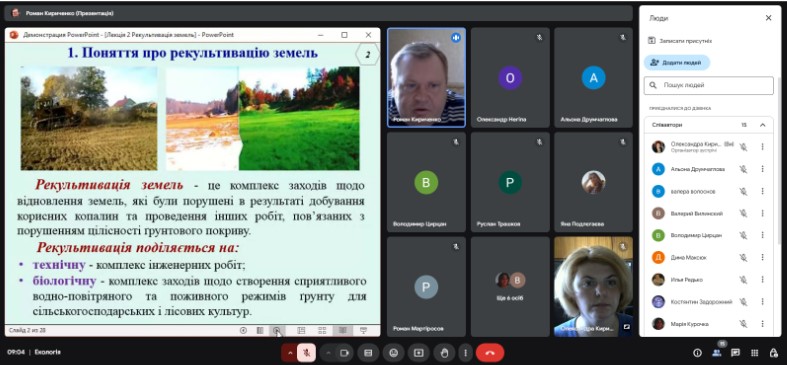Screen dimensions: 787x365
Task: Select Reading view in PowerPoint status bar
Action: 342,330
